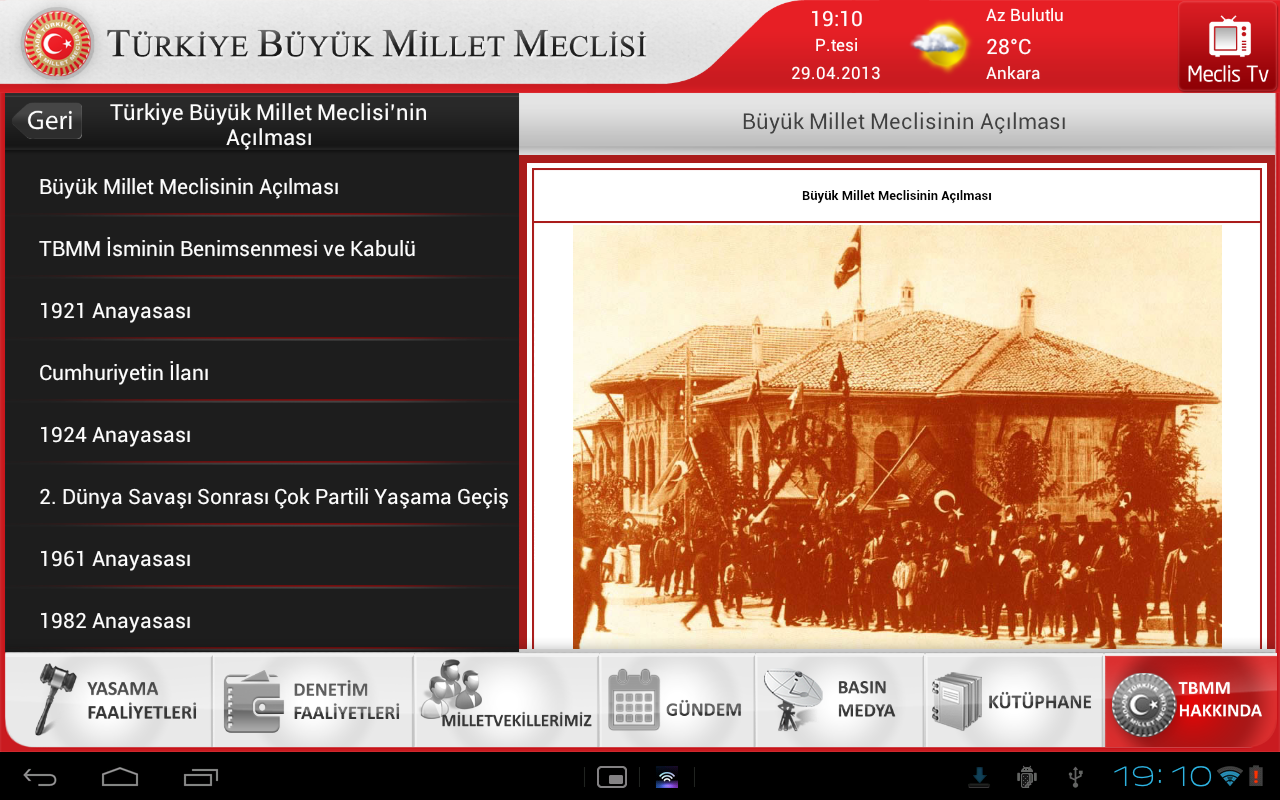Select 1961 Anayasası from the list

[x=262, y=559]
